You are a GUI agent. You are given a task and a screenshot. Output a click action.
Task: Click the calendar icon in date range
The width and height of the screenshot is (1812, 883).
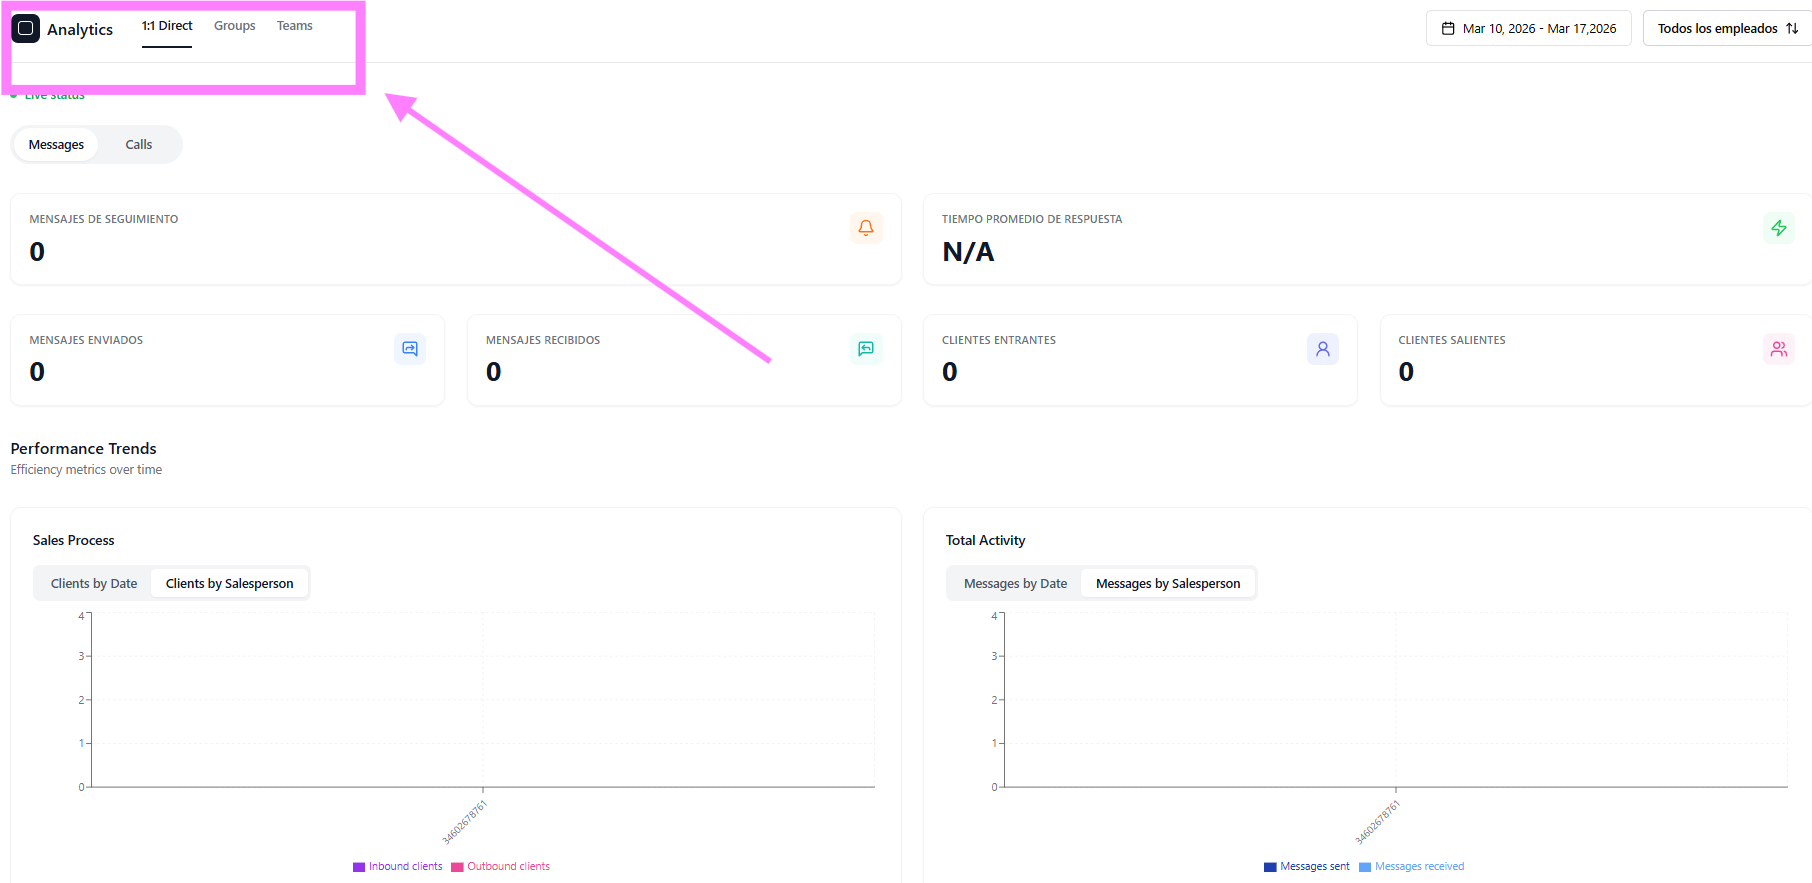point(1447,29)
